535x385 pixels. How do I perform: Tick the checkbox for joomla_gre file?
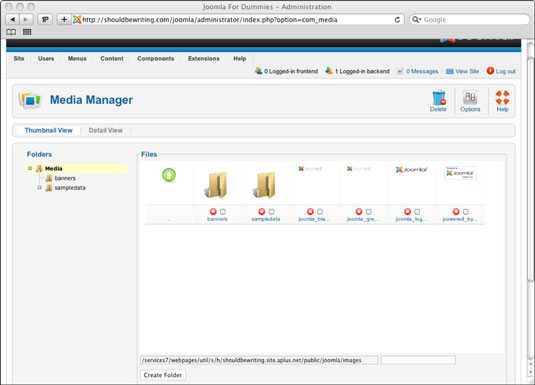(x=368, y=212)
